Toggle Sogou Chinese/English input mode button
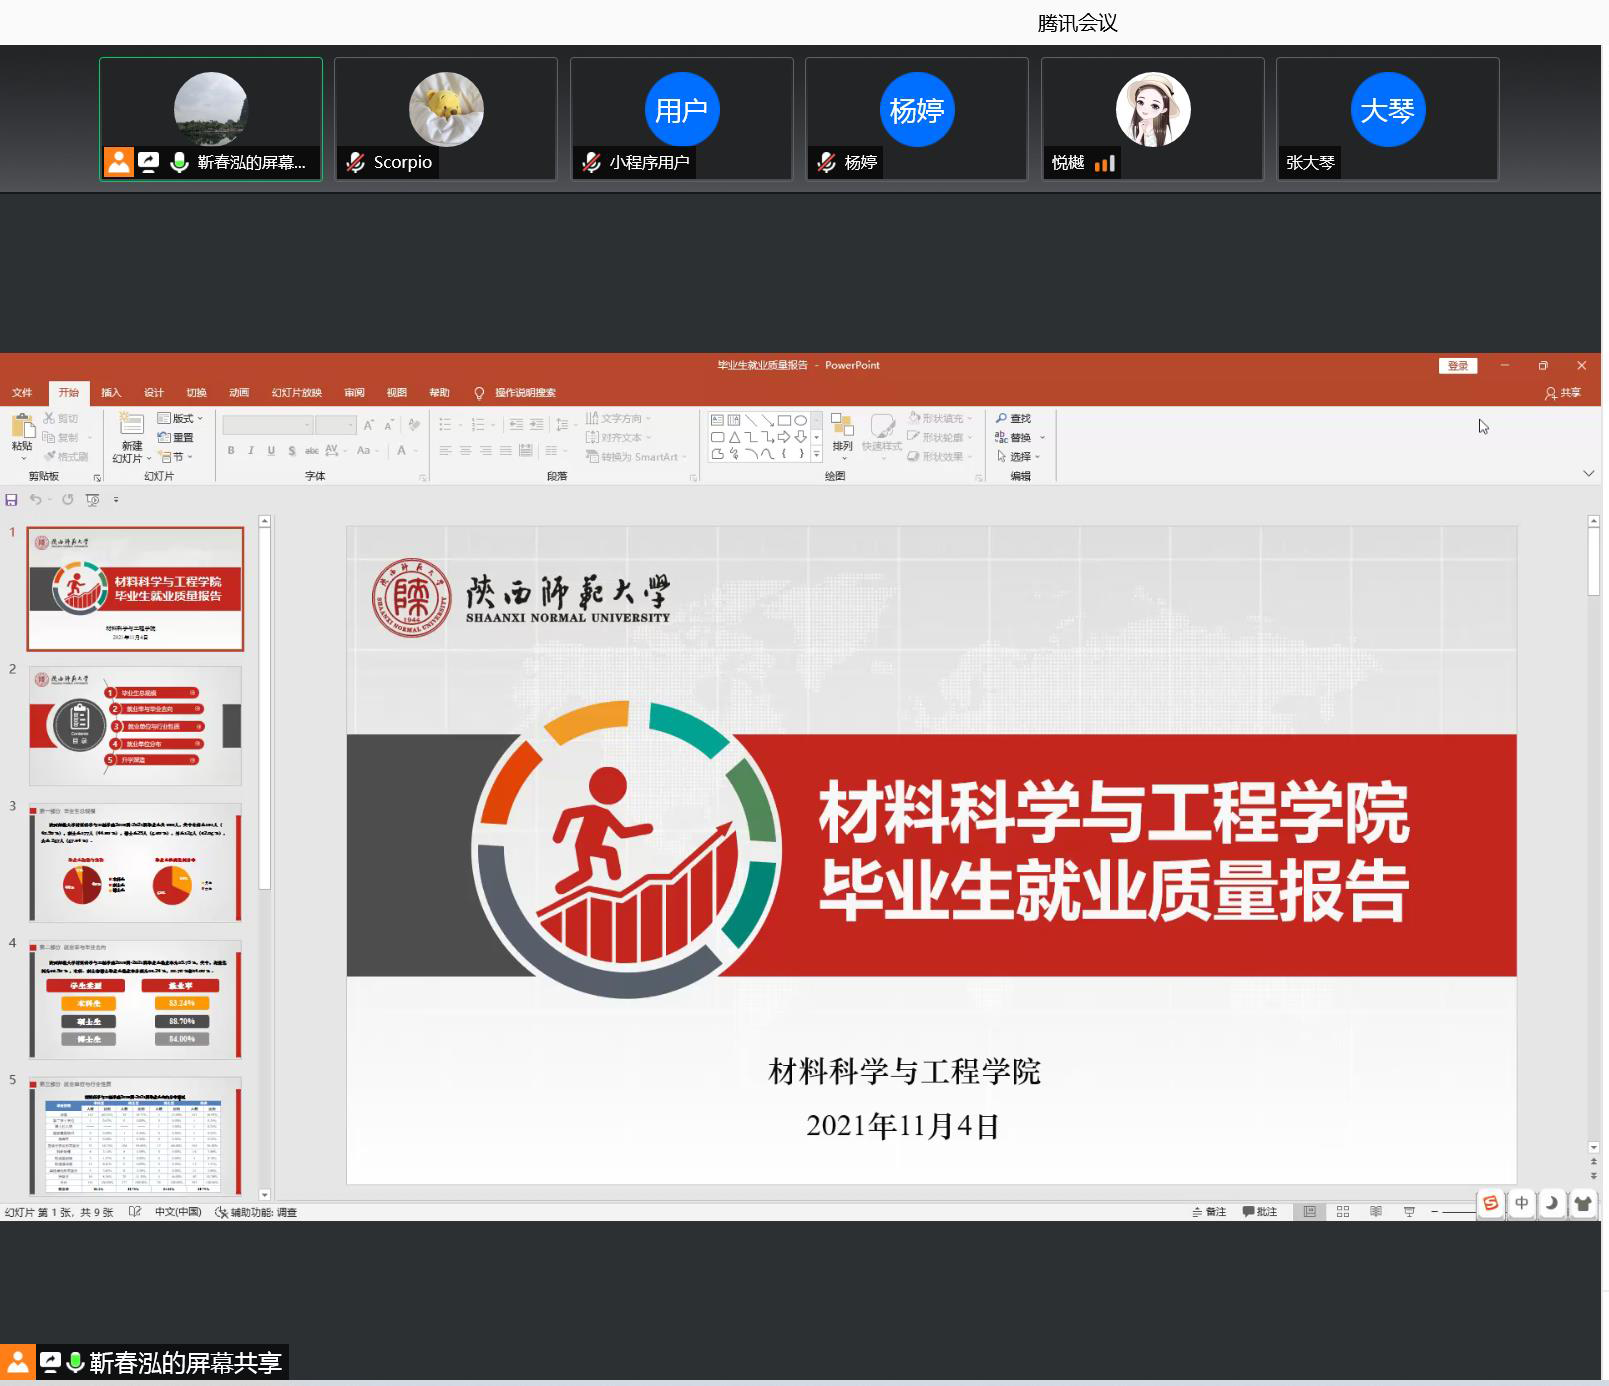Screen dimensions: 1609x1386 (x=1521, y=1203)
